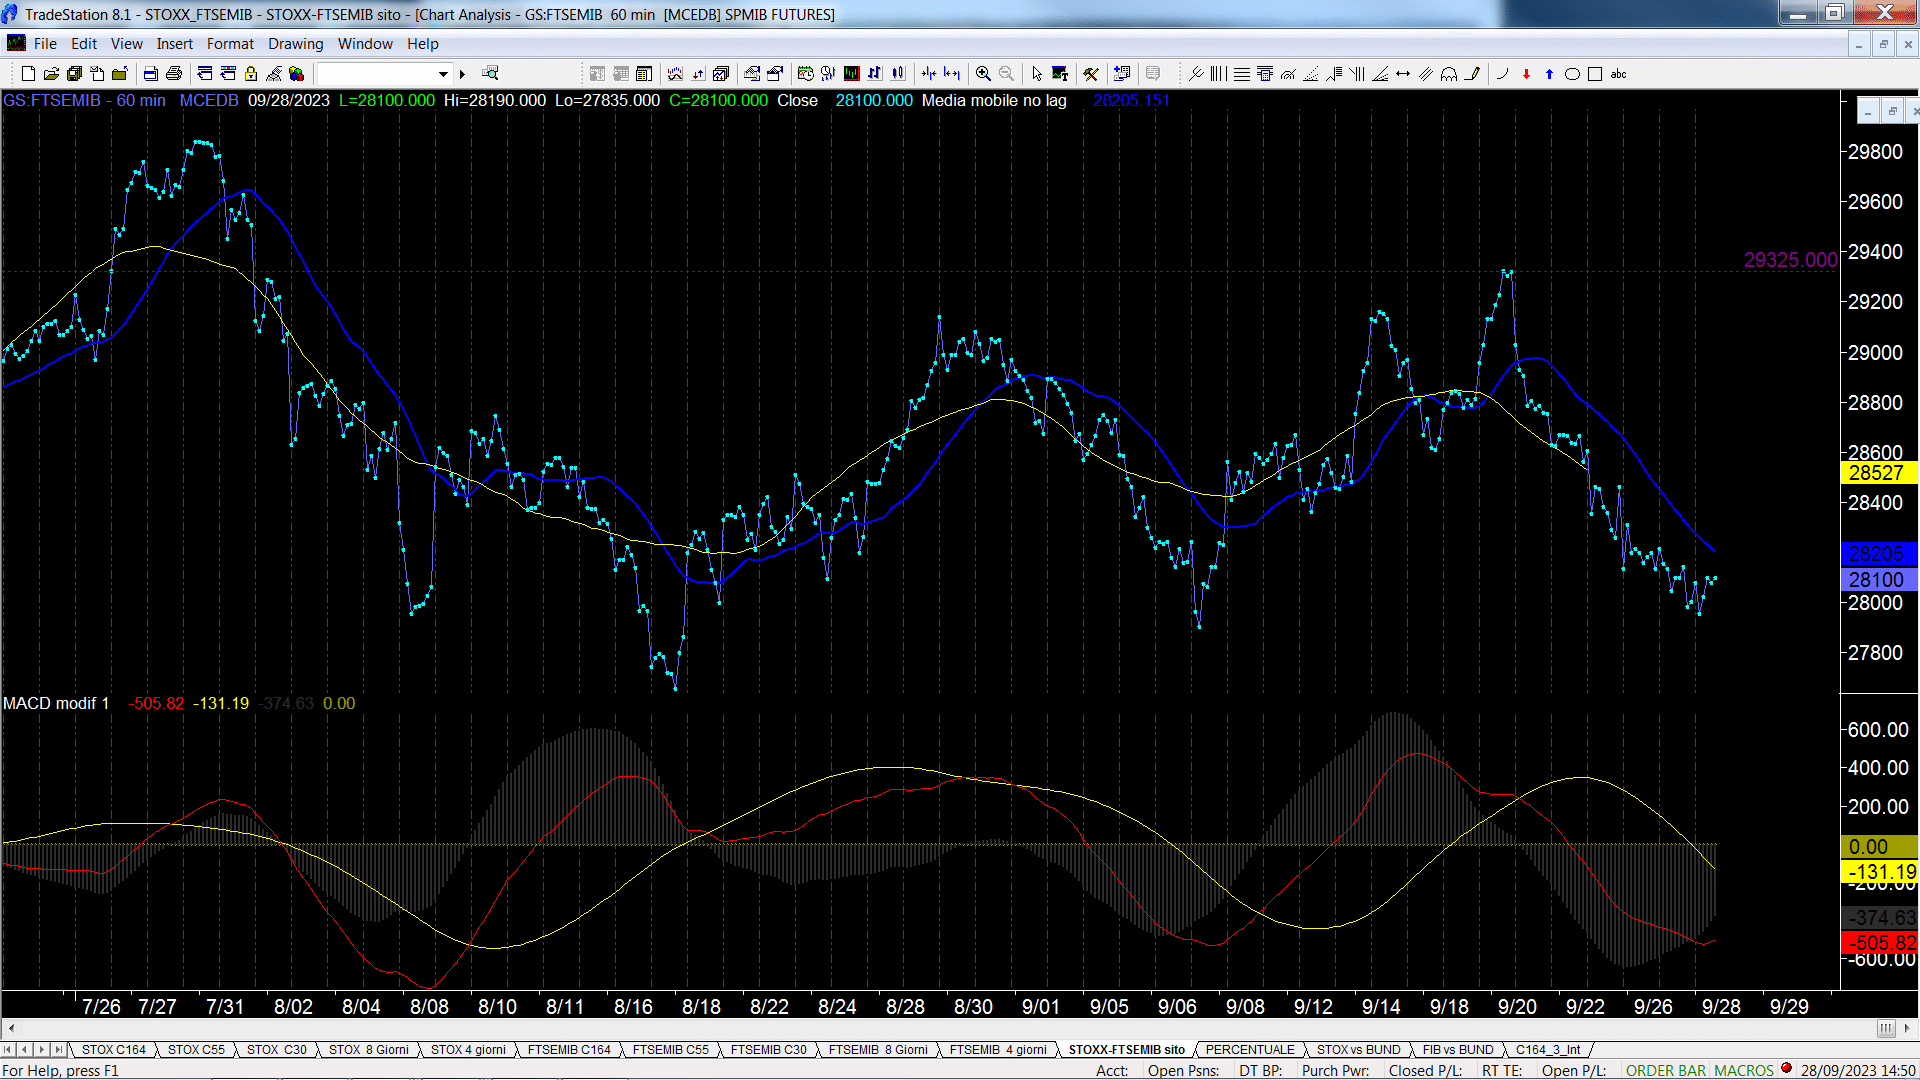Open the Insert menu

[x=175, y=43]
